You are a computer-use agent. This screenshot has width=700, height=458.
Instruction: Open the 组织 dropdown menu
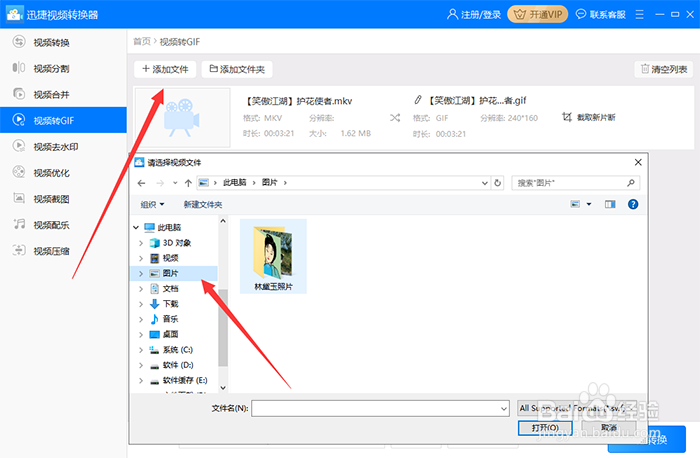152,204
